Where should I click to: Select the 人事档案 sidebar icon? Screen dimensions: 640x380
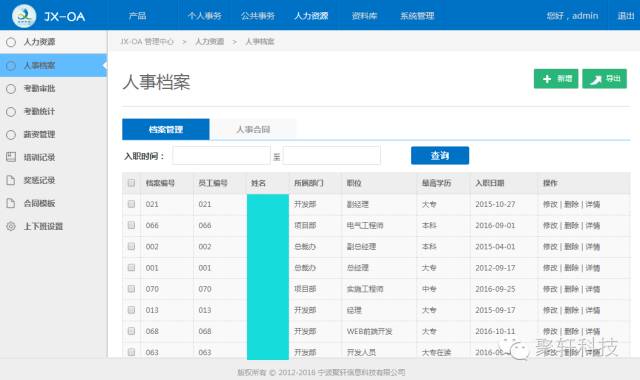tap(11, 65)
